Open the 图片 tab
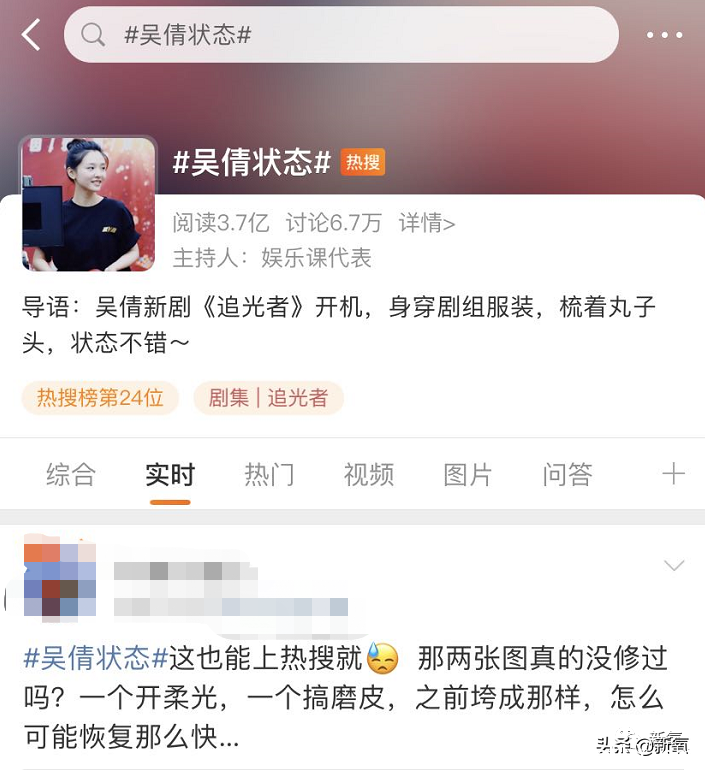The image size is (705, 770). [x=467, y=474]
